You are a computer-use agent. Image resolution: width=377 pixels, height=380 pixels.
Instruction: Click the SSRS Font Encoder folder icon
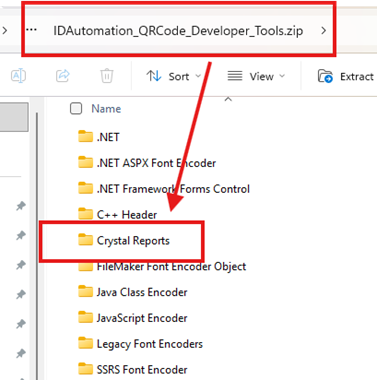[x=85, y=369]
